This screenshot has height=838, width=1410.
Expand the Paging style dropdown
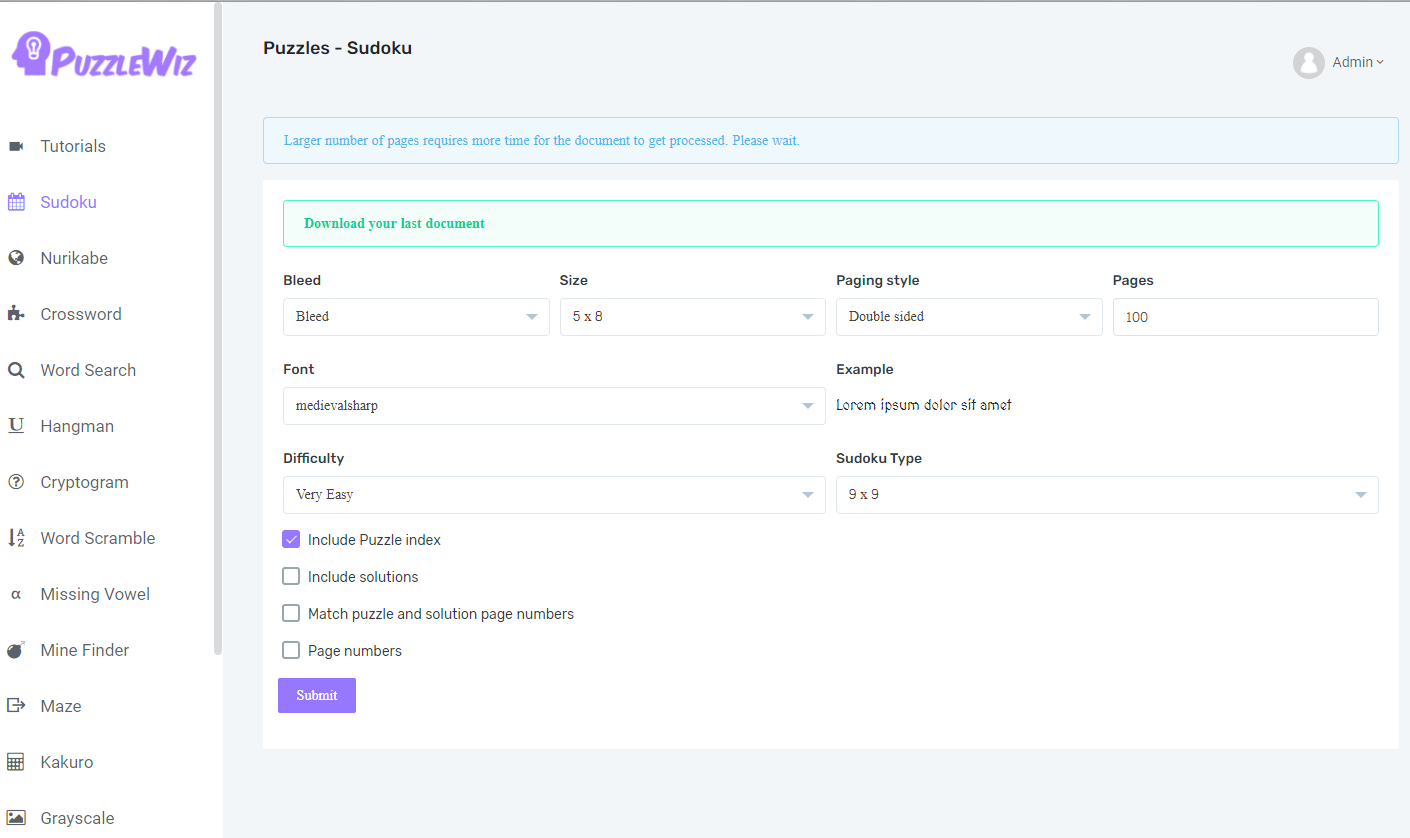click(x=969, y=317)
